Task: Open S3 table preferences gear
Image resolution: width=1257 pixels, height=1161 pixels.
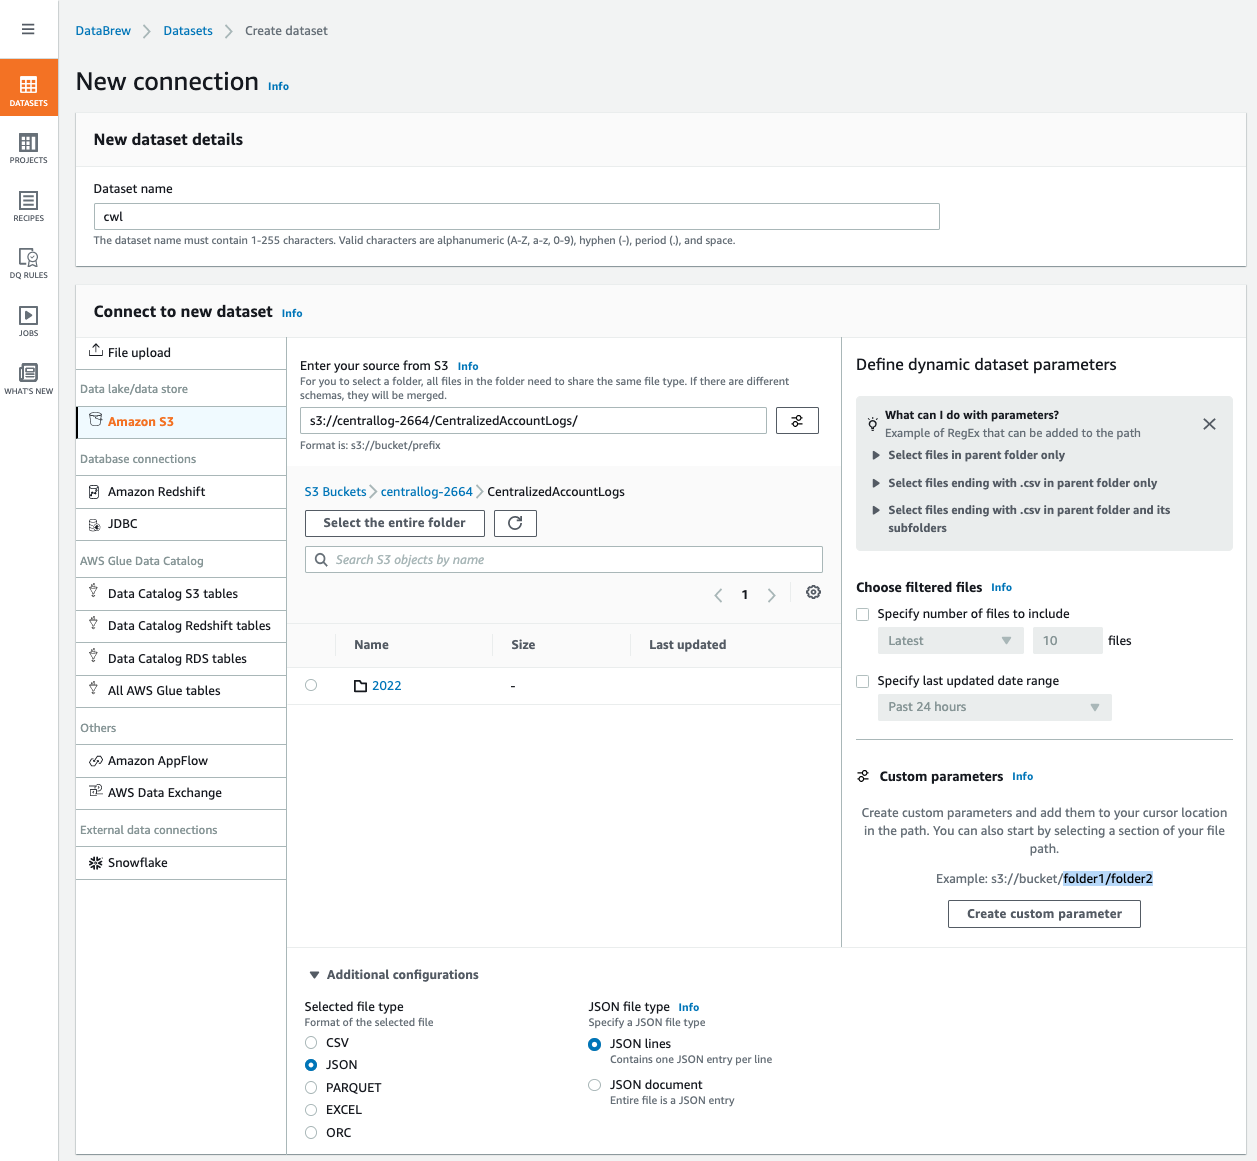Action: [x=813, y=593]
